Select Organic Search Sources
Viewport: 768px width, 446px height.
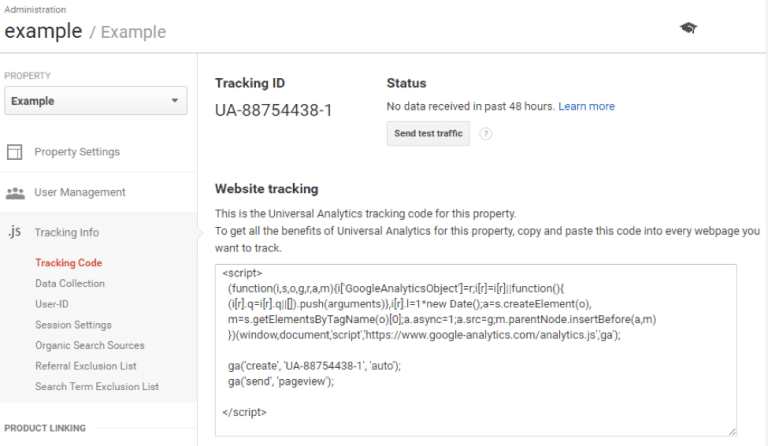point(90,345)
